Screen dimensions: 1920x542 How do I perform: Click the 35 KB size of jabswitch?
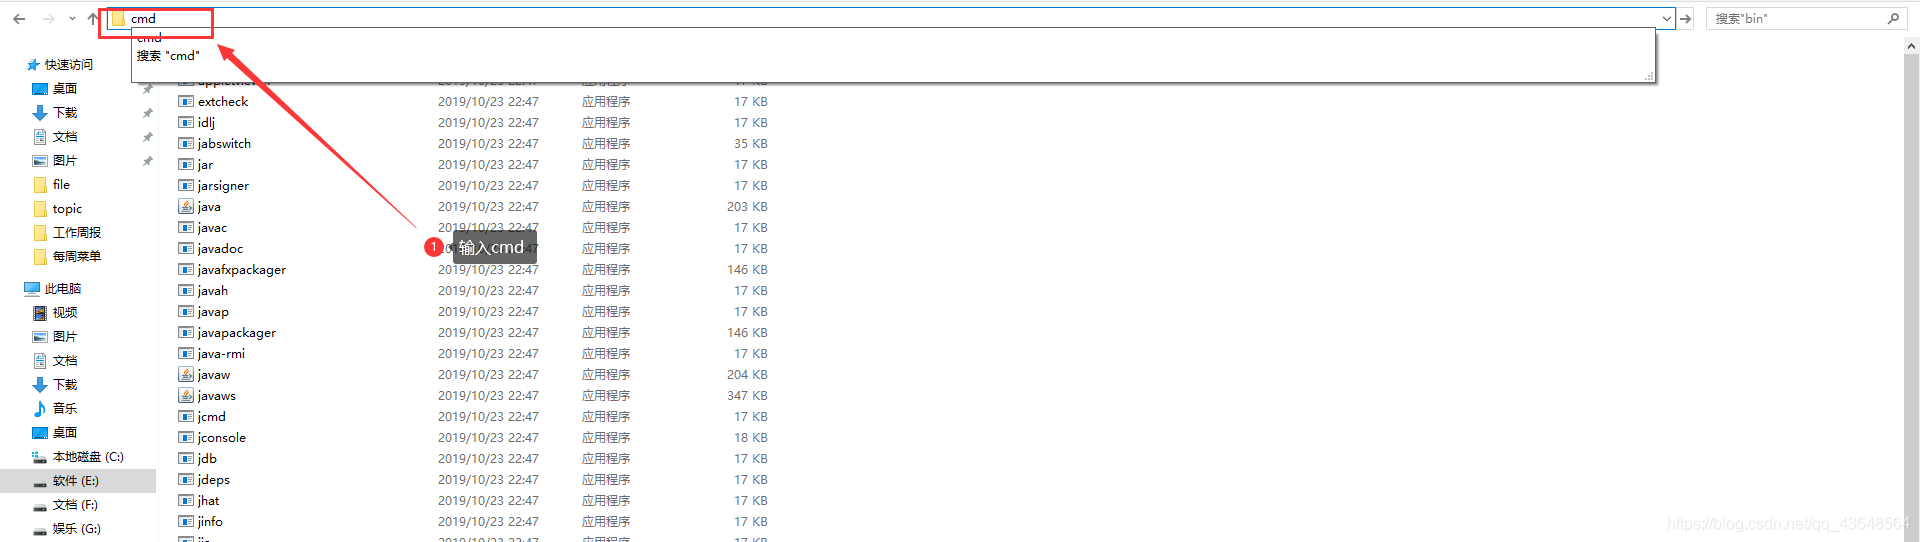pos(751,144)
